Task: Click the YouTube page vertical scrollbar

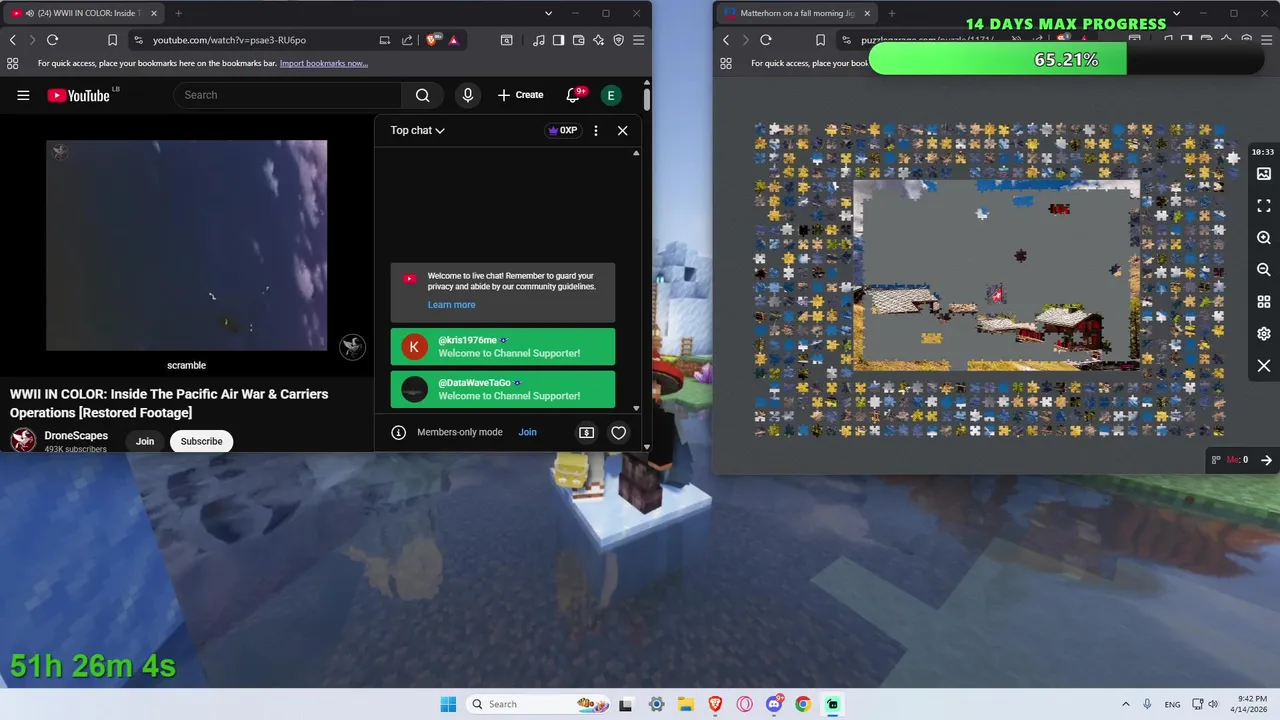Action: (647, 100)
